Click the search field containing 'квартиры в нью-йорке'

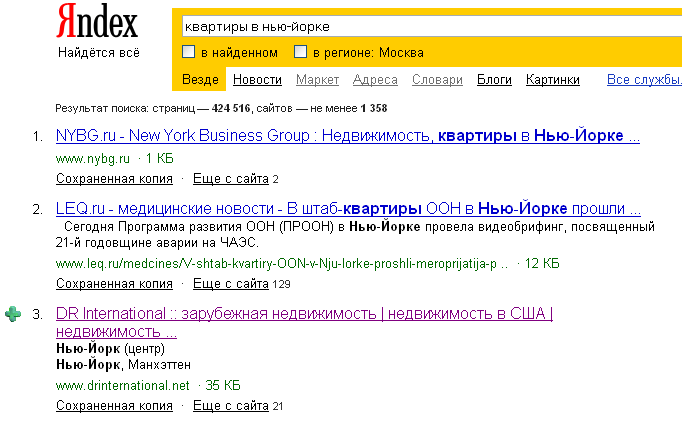(431, 27)
